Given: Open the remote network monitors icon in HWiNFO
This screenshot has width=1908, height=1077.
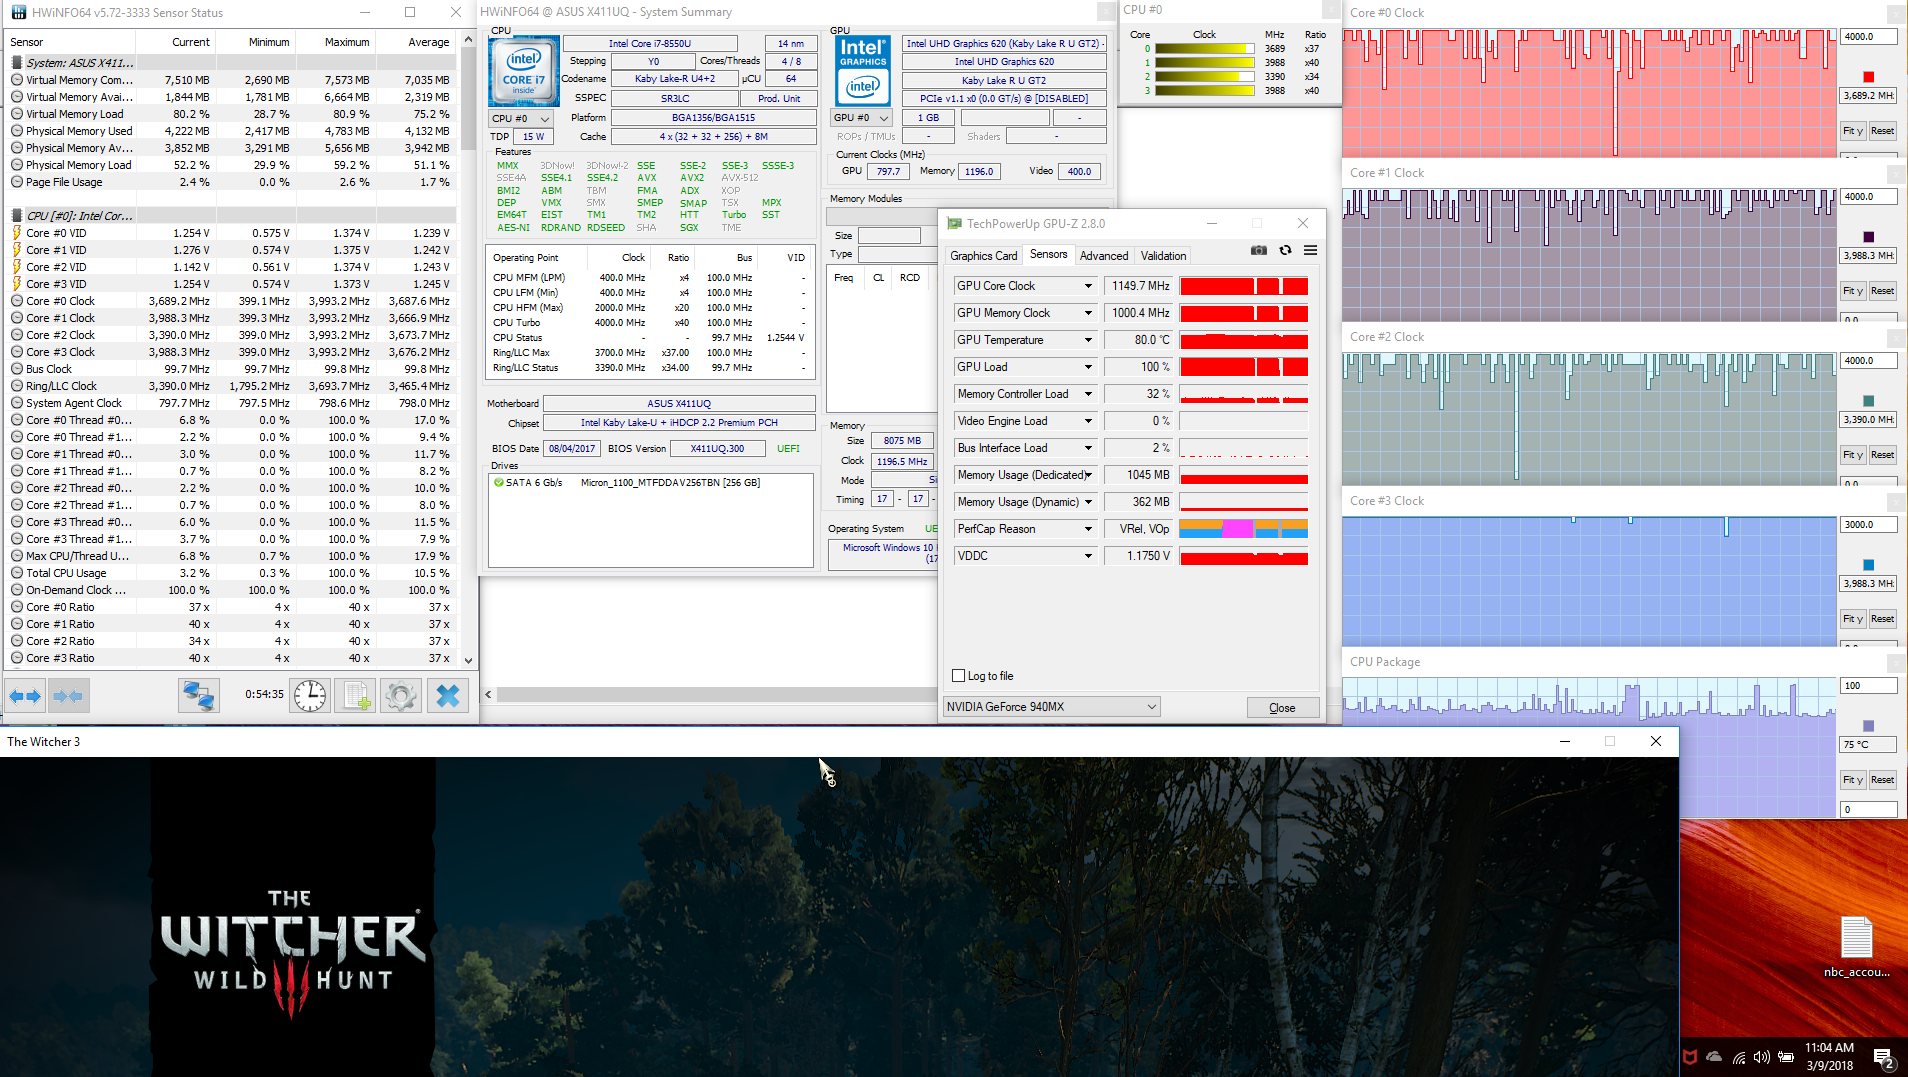Looking at the screenshot, I should coord(198,696).
